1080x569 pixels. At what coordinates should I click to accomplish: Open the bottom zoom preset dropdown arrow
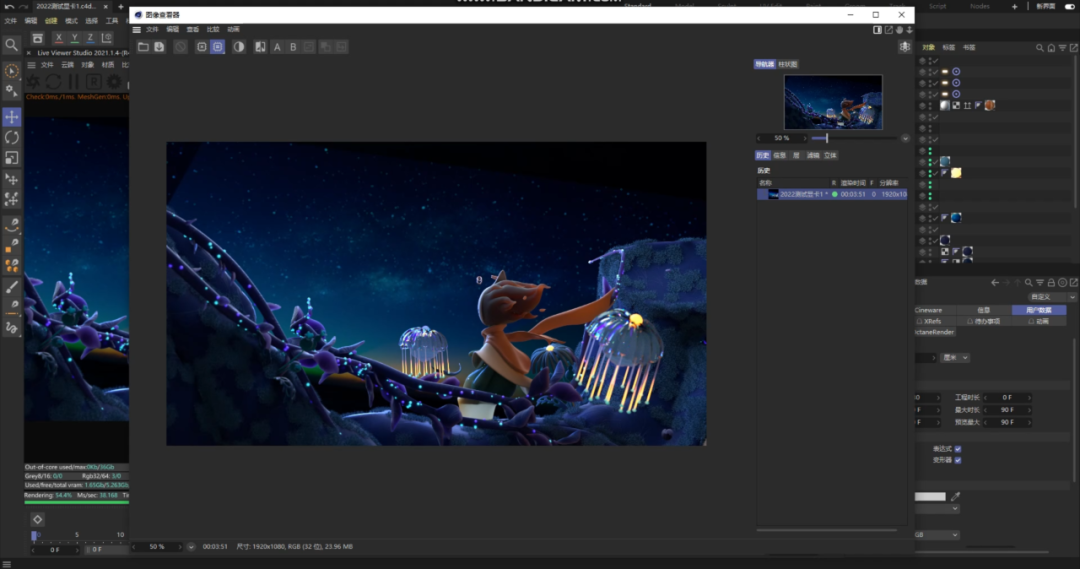[x=191, y=547]
